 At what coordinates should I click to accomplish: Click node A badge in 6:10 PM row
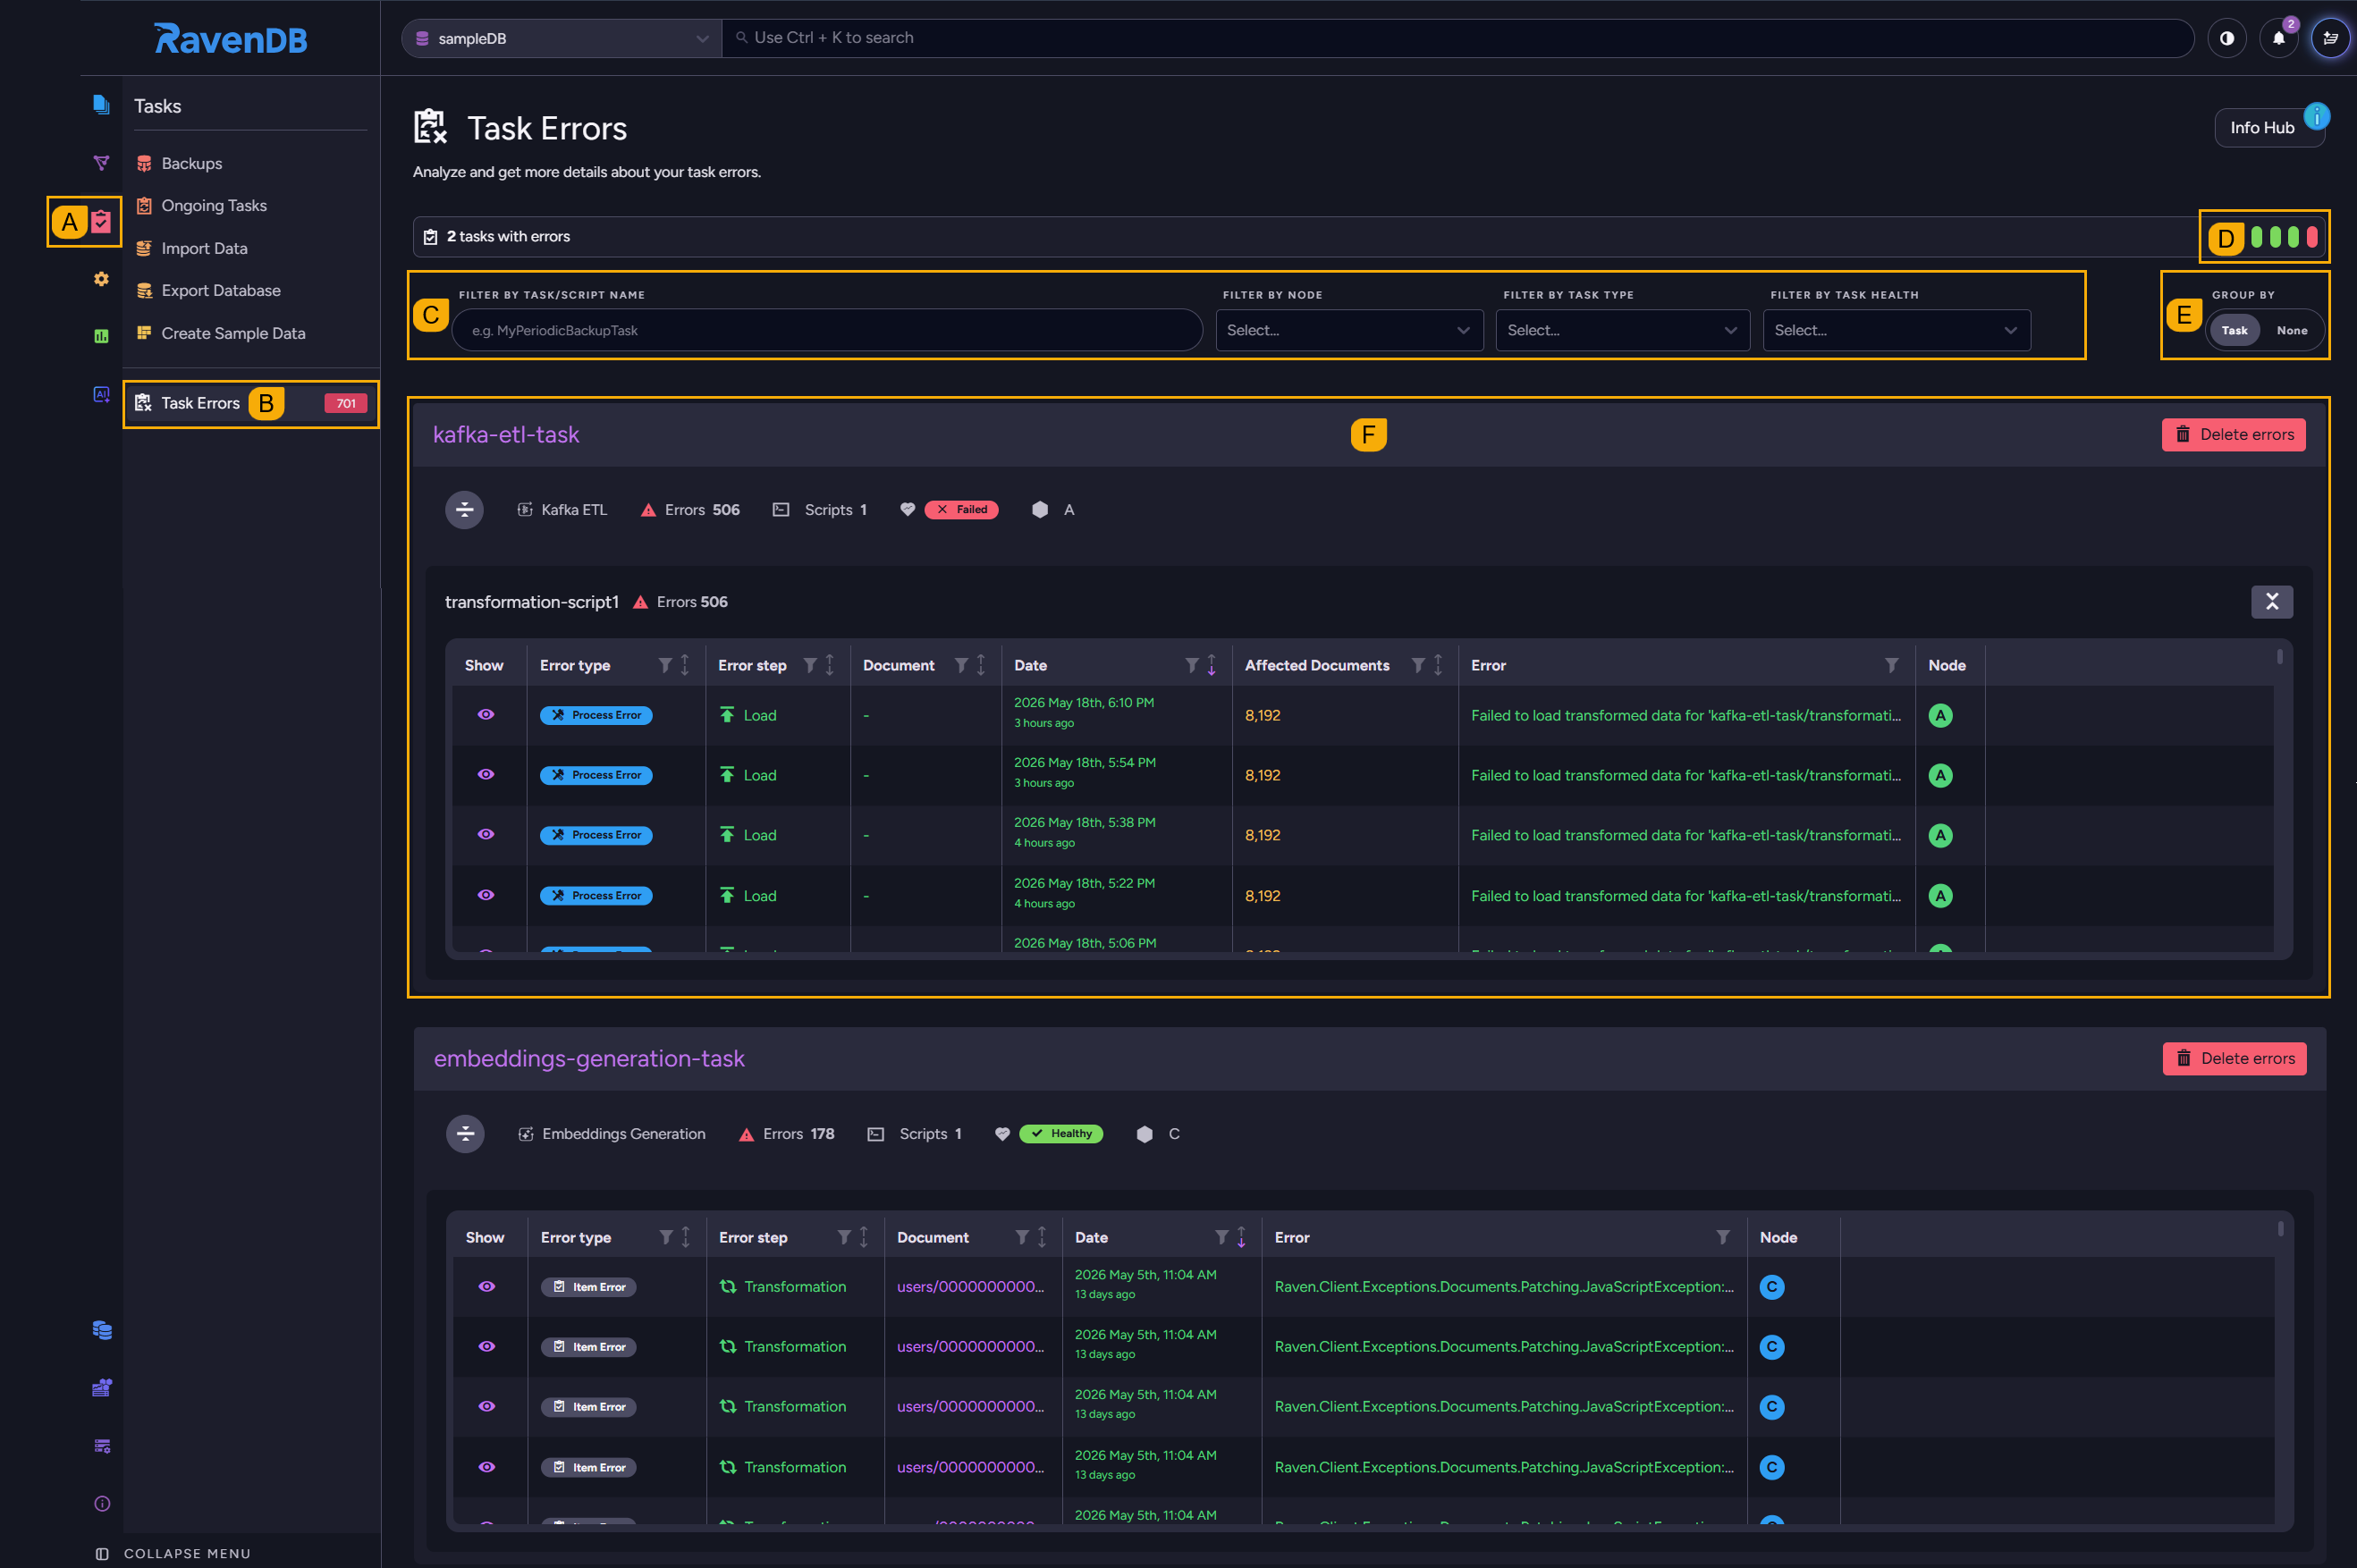click(x=1940, y=715)
